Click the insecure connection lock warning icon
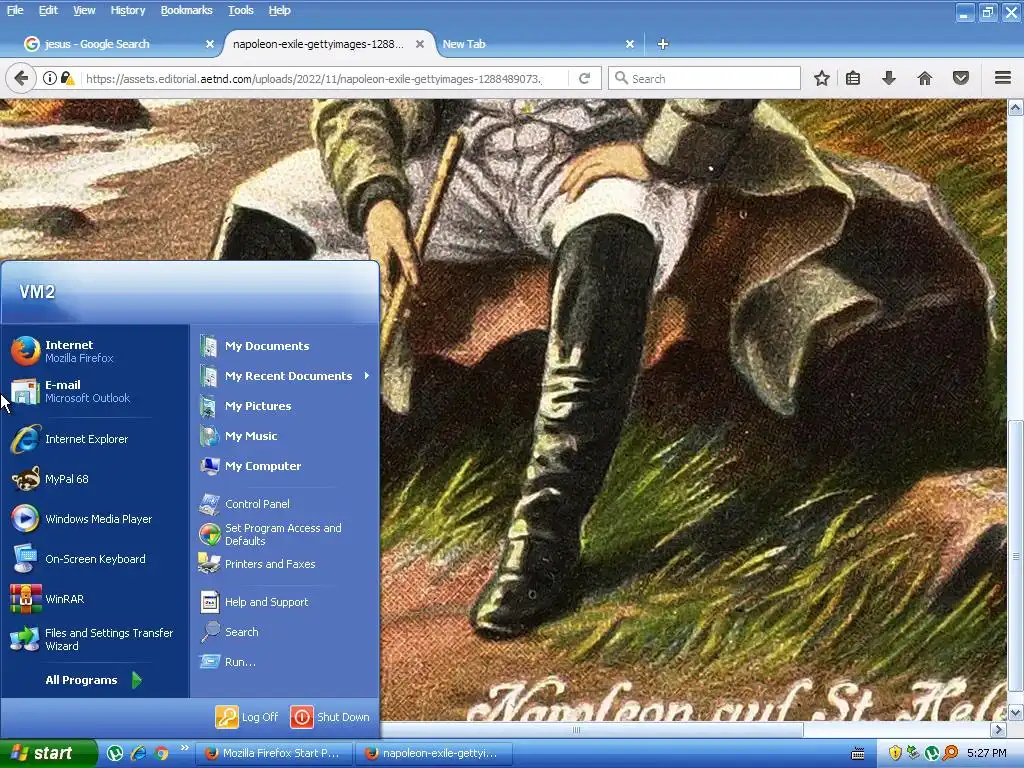This screenshot has width=1024, height=768. [x=67, y=78]
